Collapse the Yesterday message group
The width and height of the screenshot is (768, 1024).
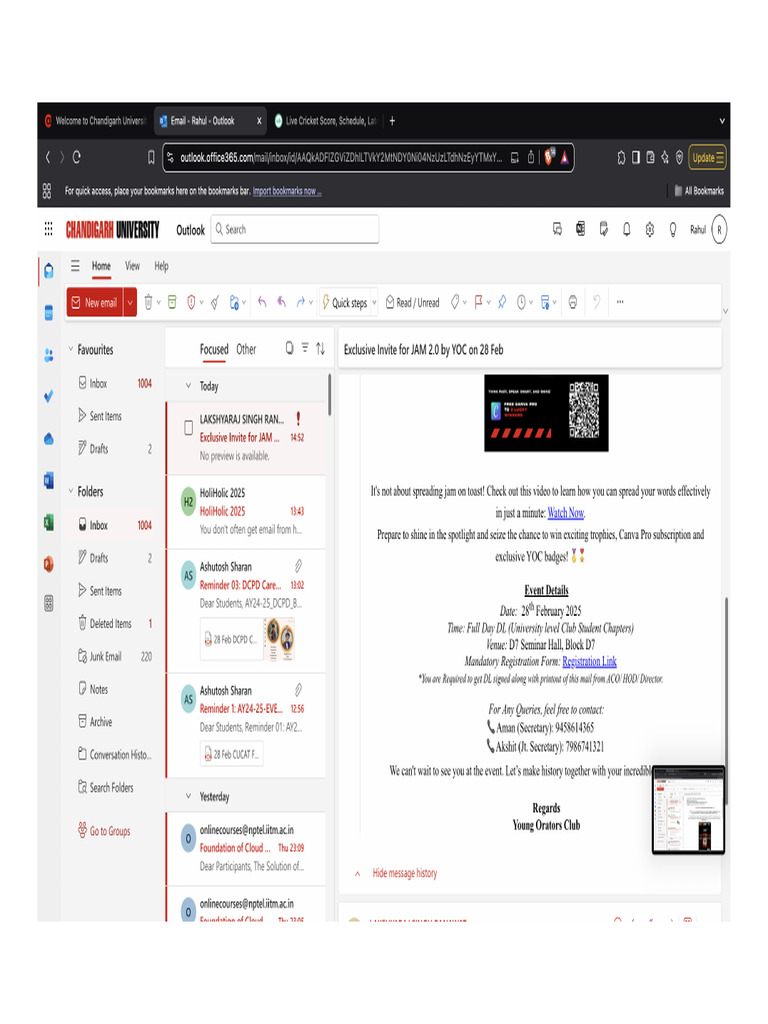coord(188,796)
